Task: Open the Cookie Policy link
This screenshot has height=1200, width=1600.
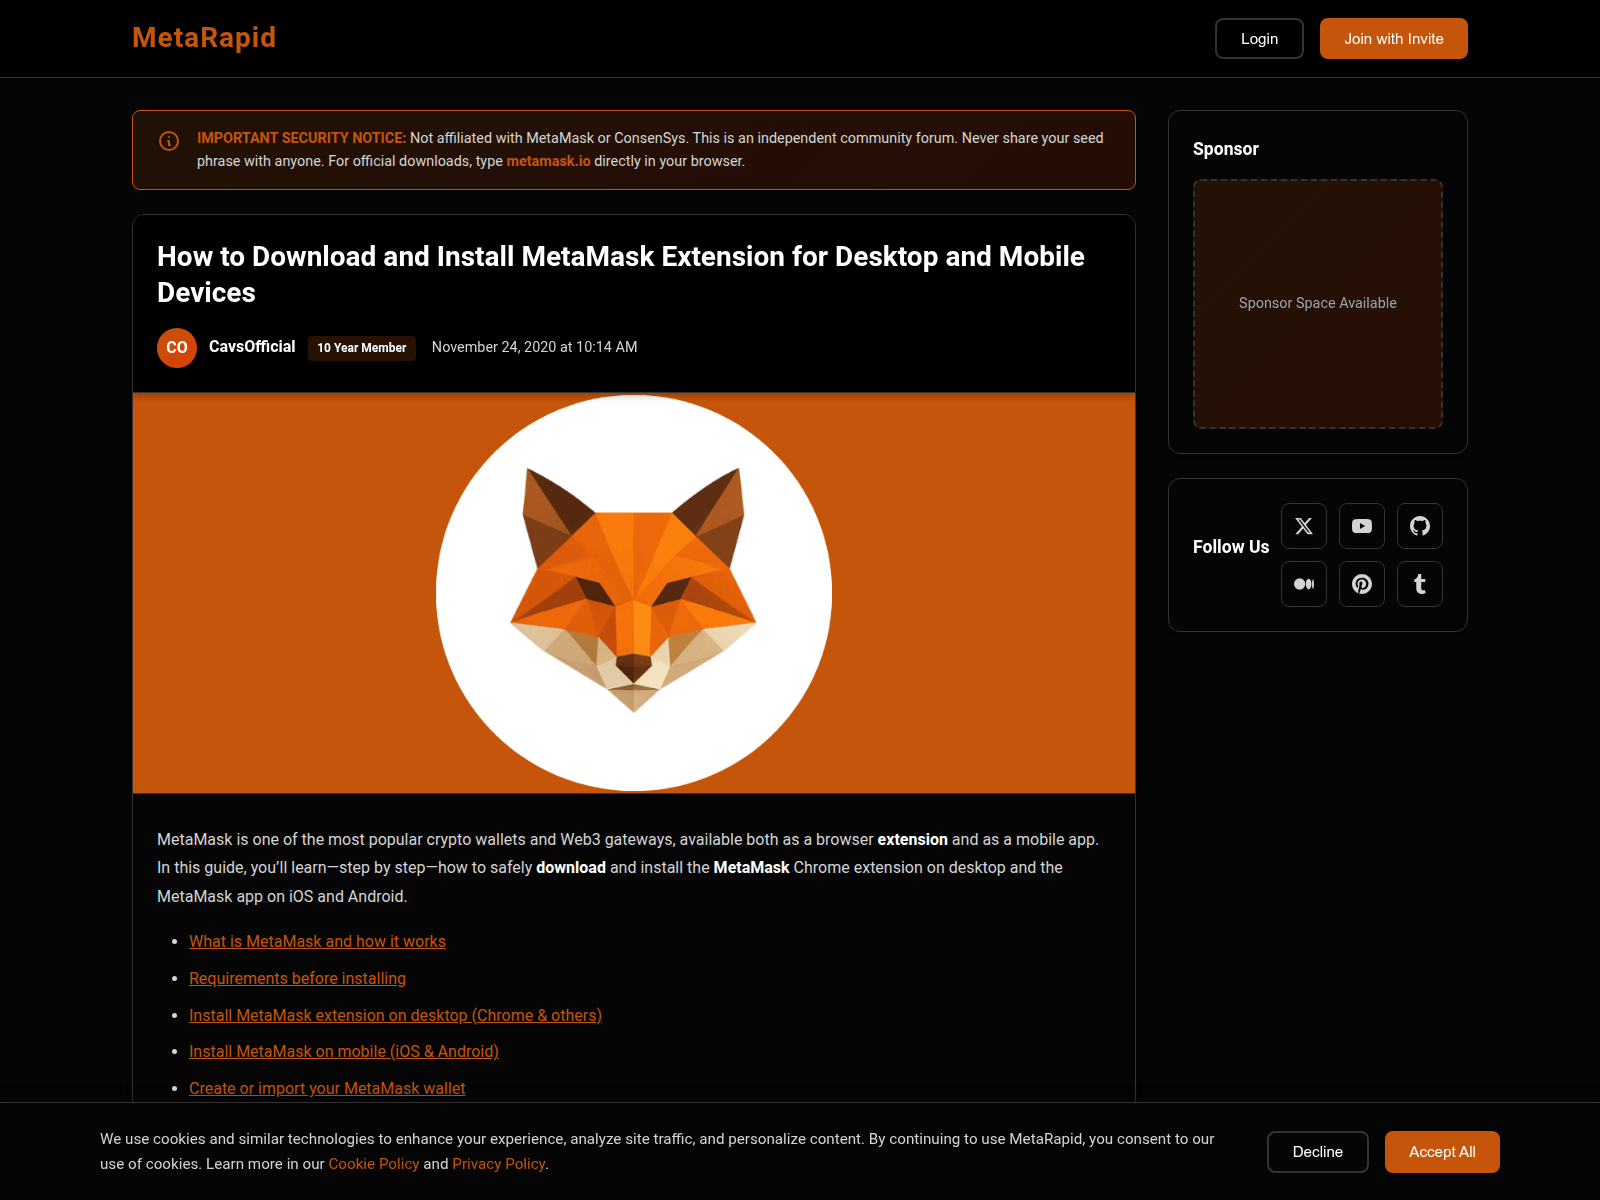Action: tap(374, 1164)
